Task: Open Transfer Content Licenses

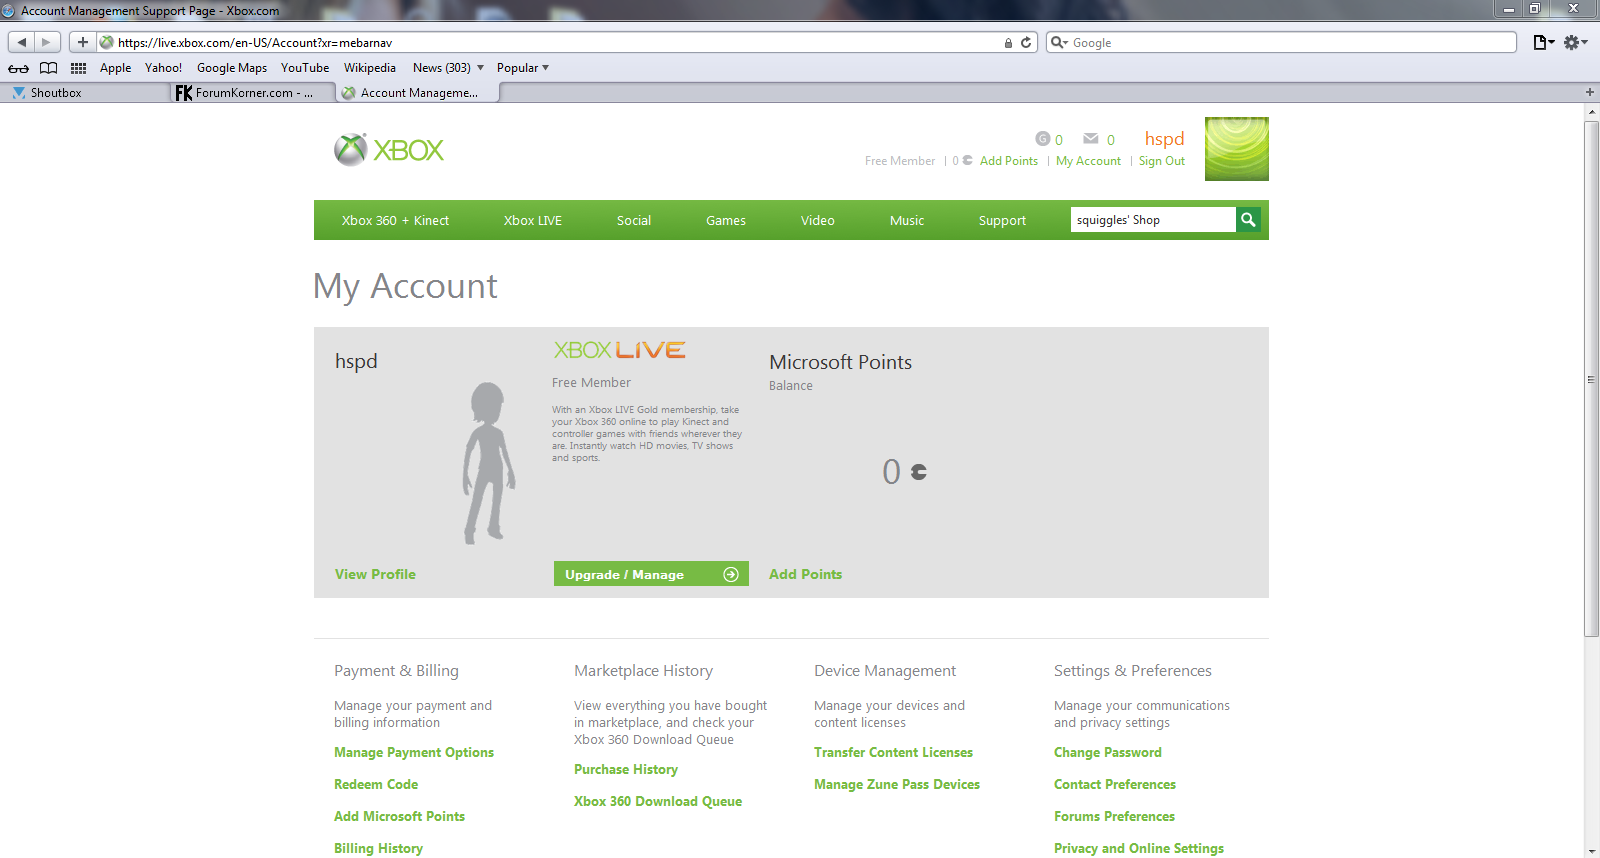Action: point(893,752)
